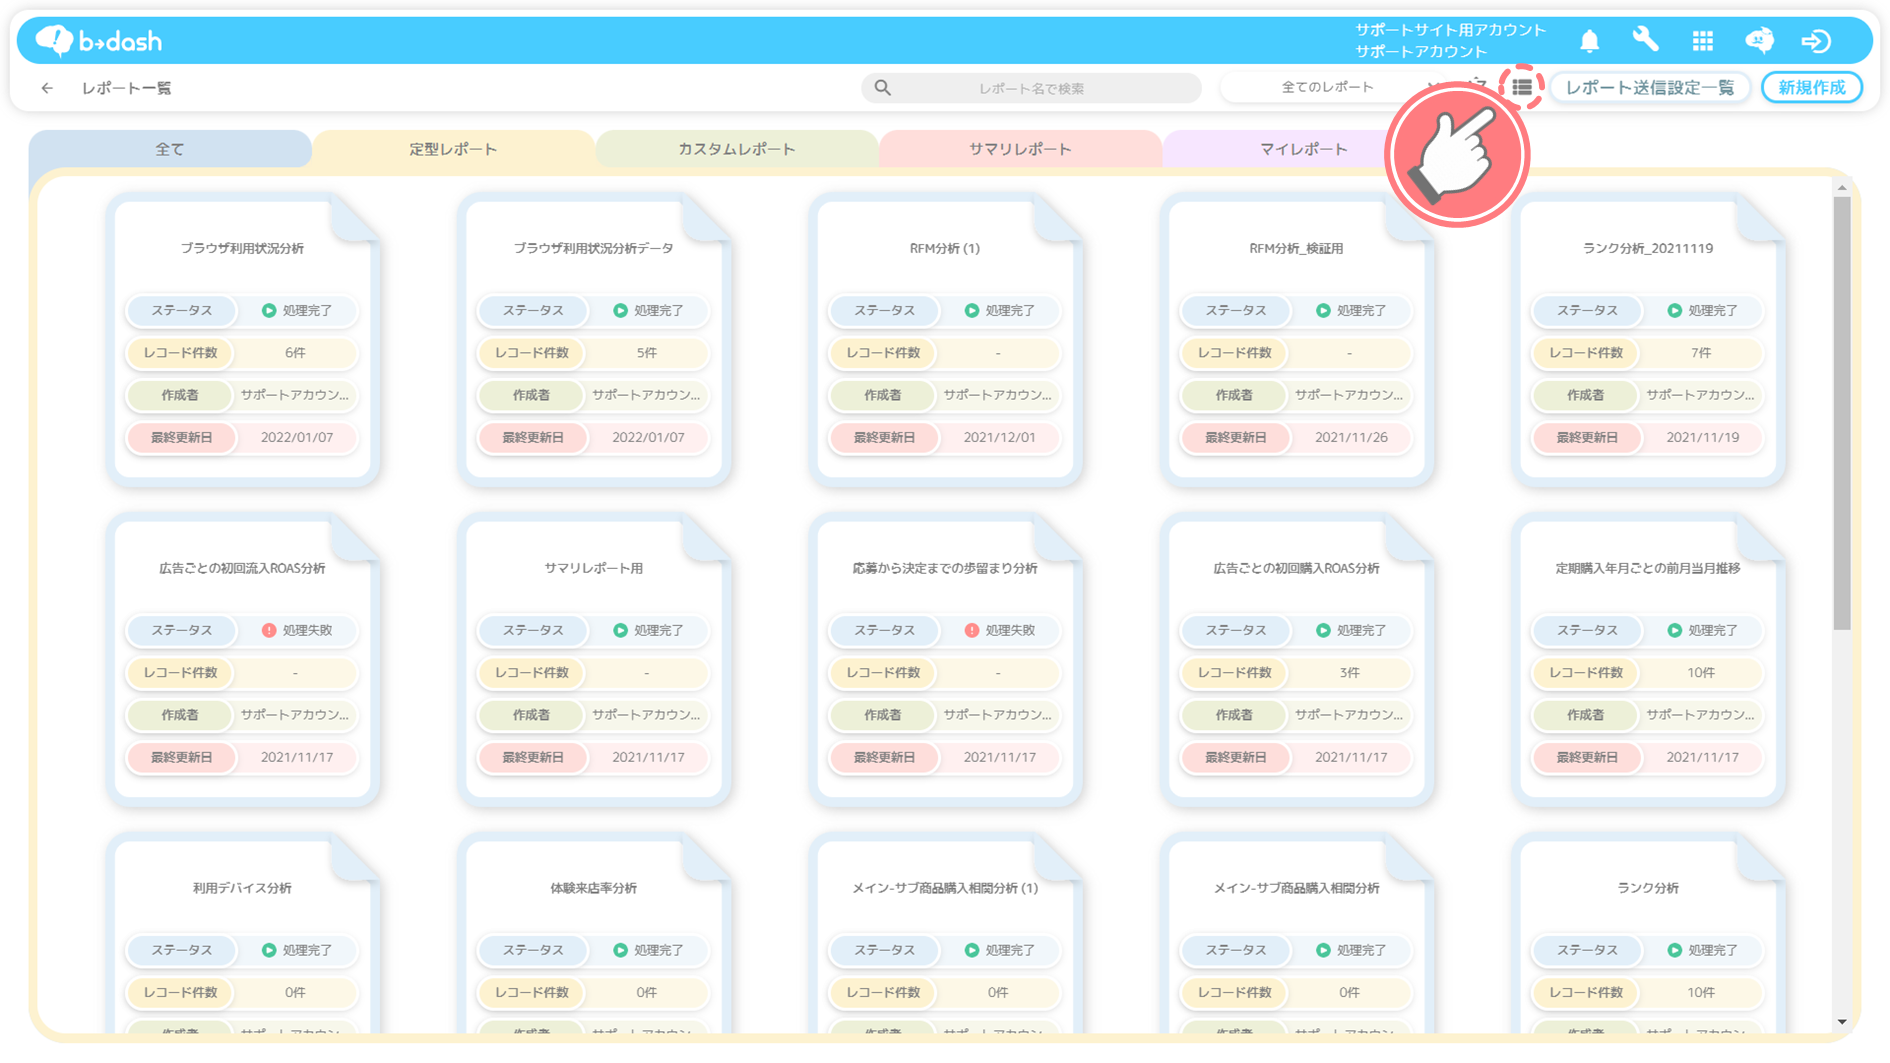This screenshot has height=1063, width=1890.
Task: Click red failure icon on 広告ごとの初回流入ROAS分析 card
Action: (x=269, y=631)
